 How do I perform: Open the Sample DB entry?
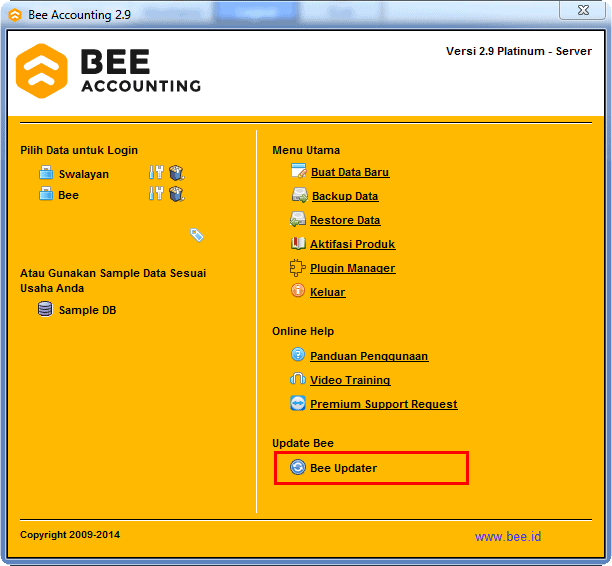(87, 310)
